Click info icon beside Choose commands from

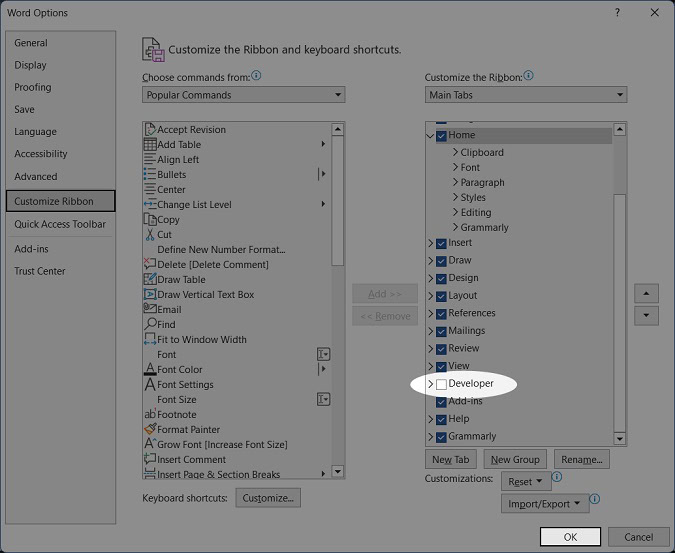[x=256, y=76]
